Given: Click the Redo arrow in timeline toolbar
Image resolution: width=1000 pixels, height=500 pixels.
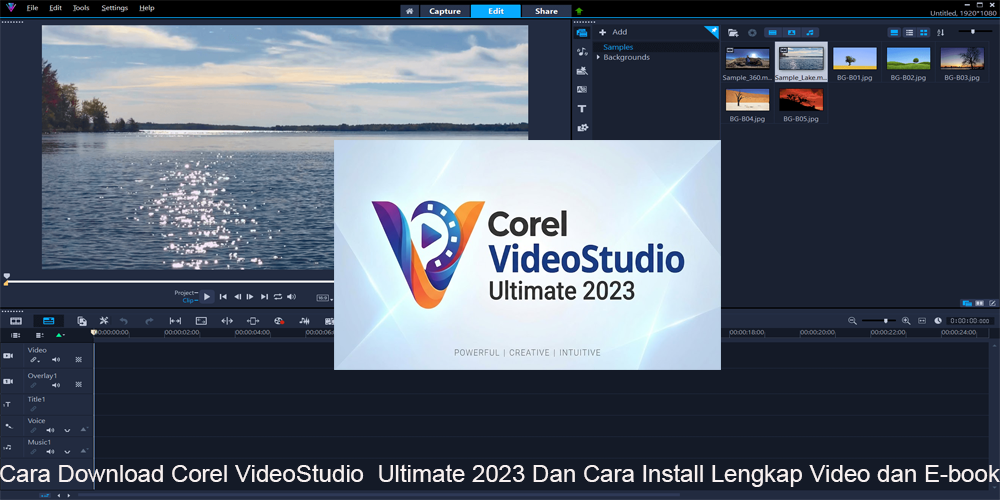Looking at the screenshot, I should pyautogui.click(x=149, y=321).
